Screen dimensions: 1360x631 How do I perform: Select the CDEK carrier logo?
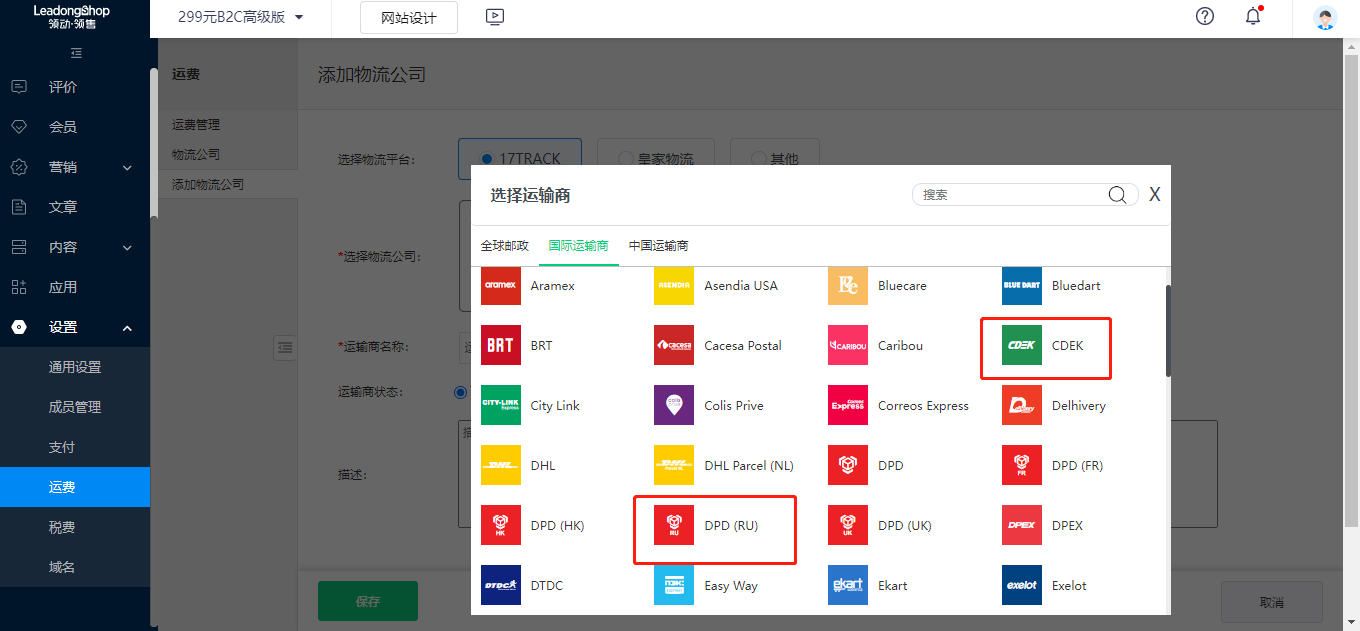click(1021, 346)
